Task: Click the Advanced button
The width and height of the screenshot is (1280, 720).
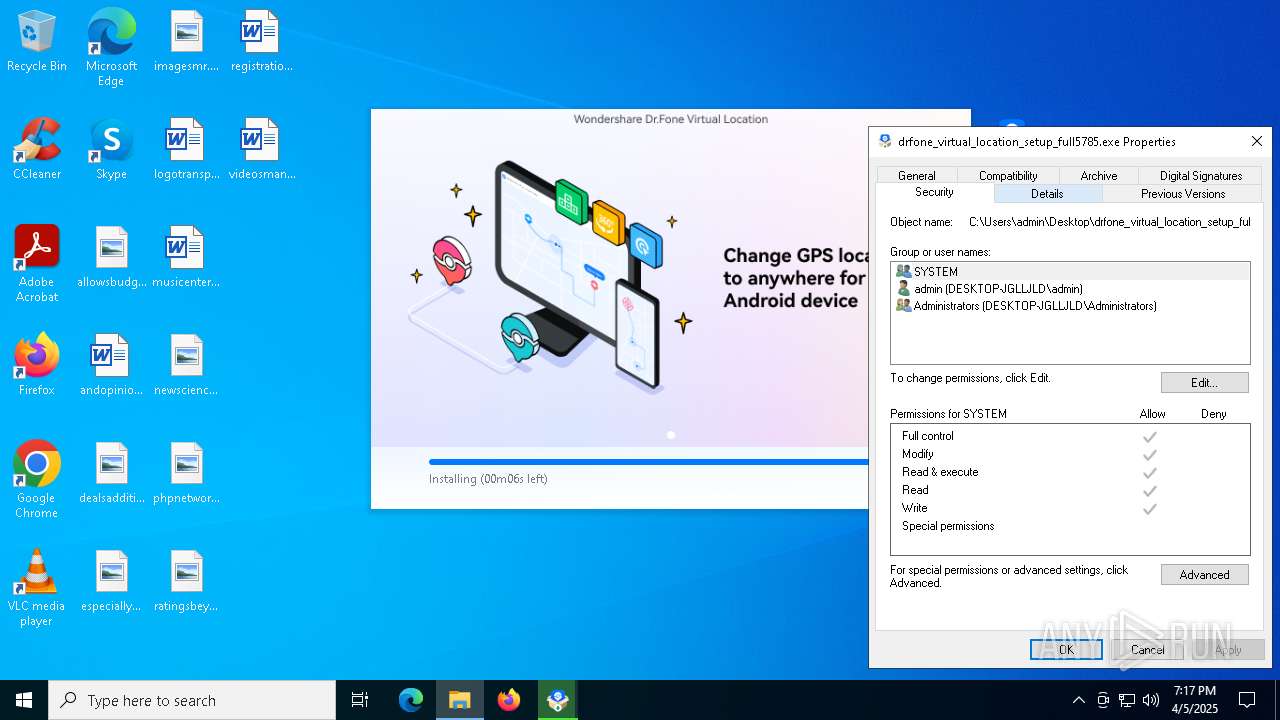Action: 1204,575
